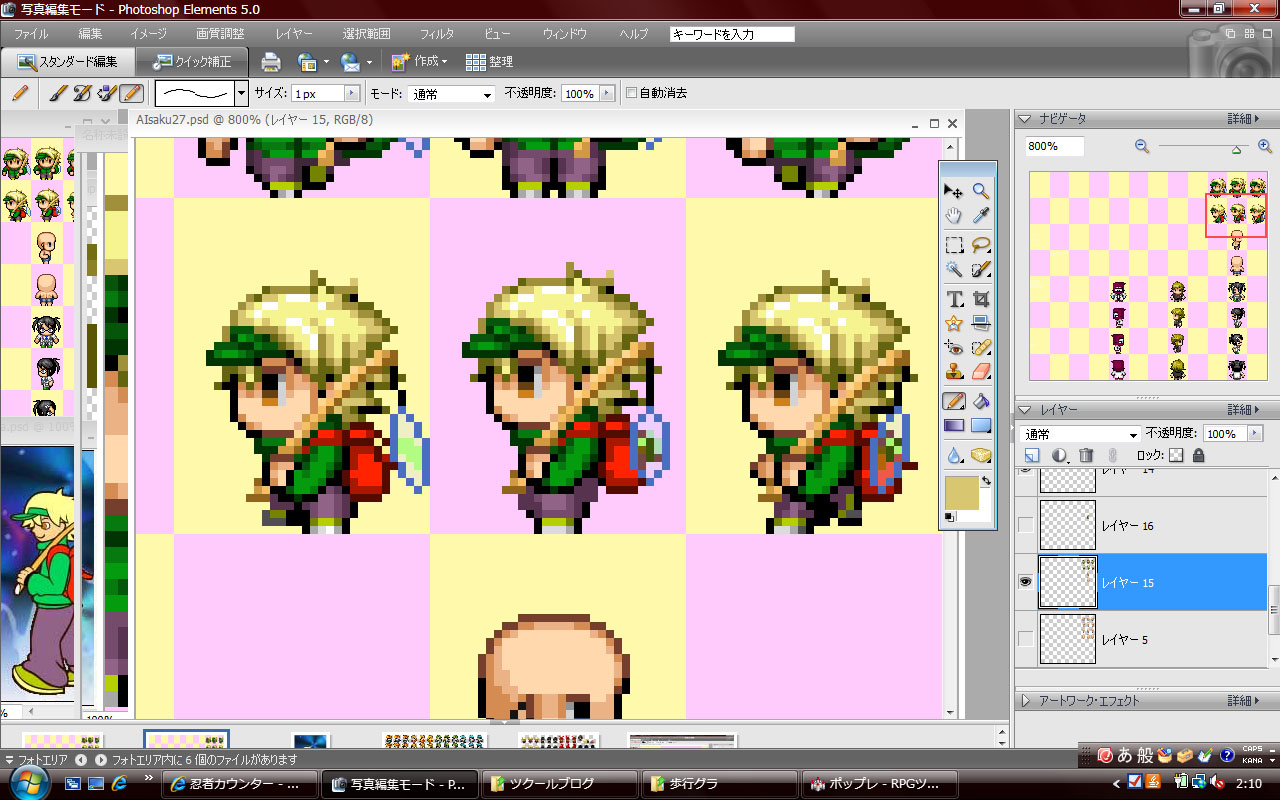Select the Horizontal Type tool
Screen dimensions: 1280x800
pos(954,298)
